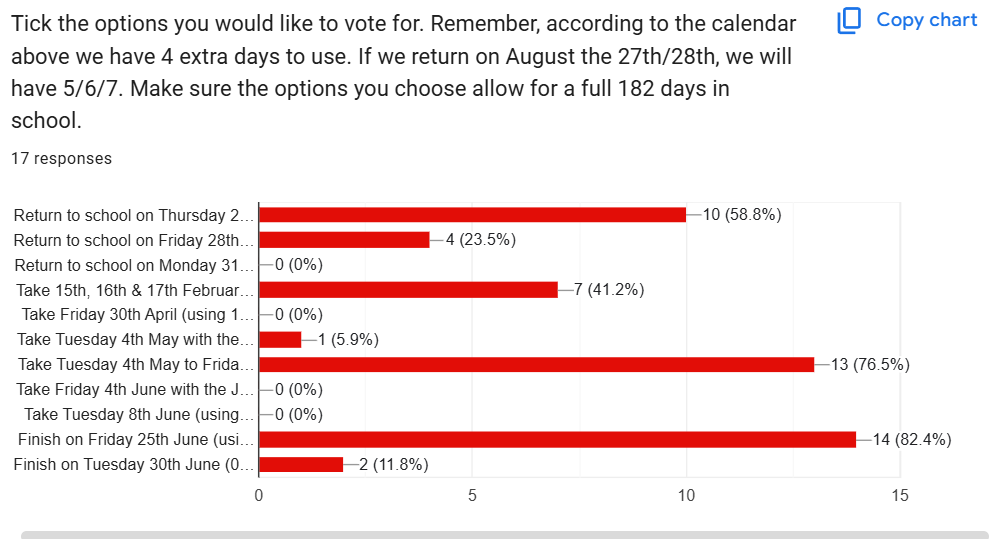Click the Copy chart text link
The height and width of the screenshot is (539, 993).
click(926, 20)
